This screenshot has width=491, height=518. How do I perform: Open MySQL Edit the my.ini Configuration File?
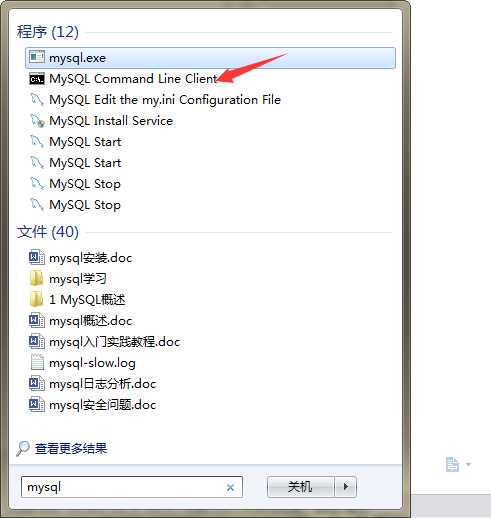(165, 100)
